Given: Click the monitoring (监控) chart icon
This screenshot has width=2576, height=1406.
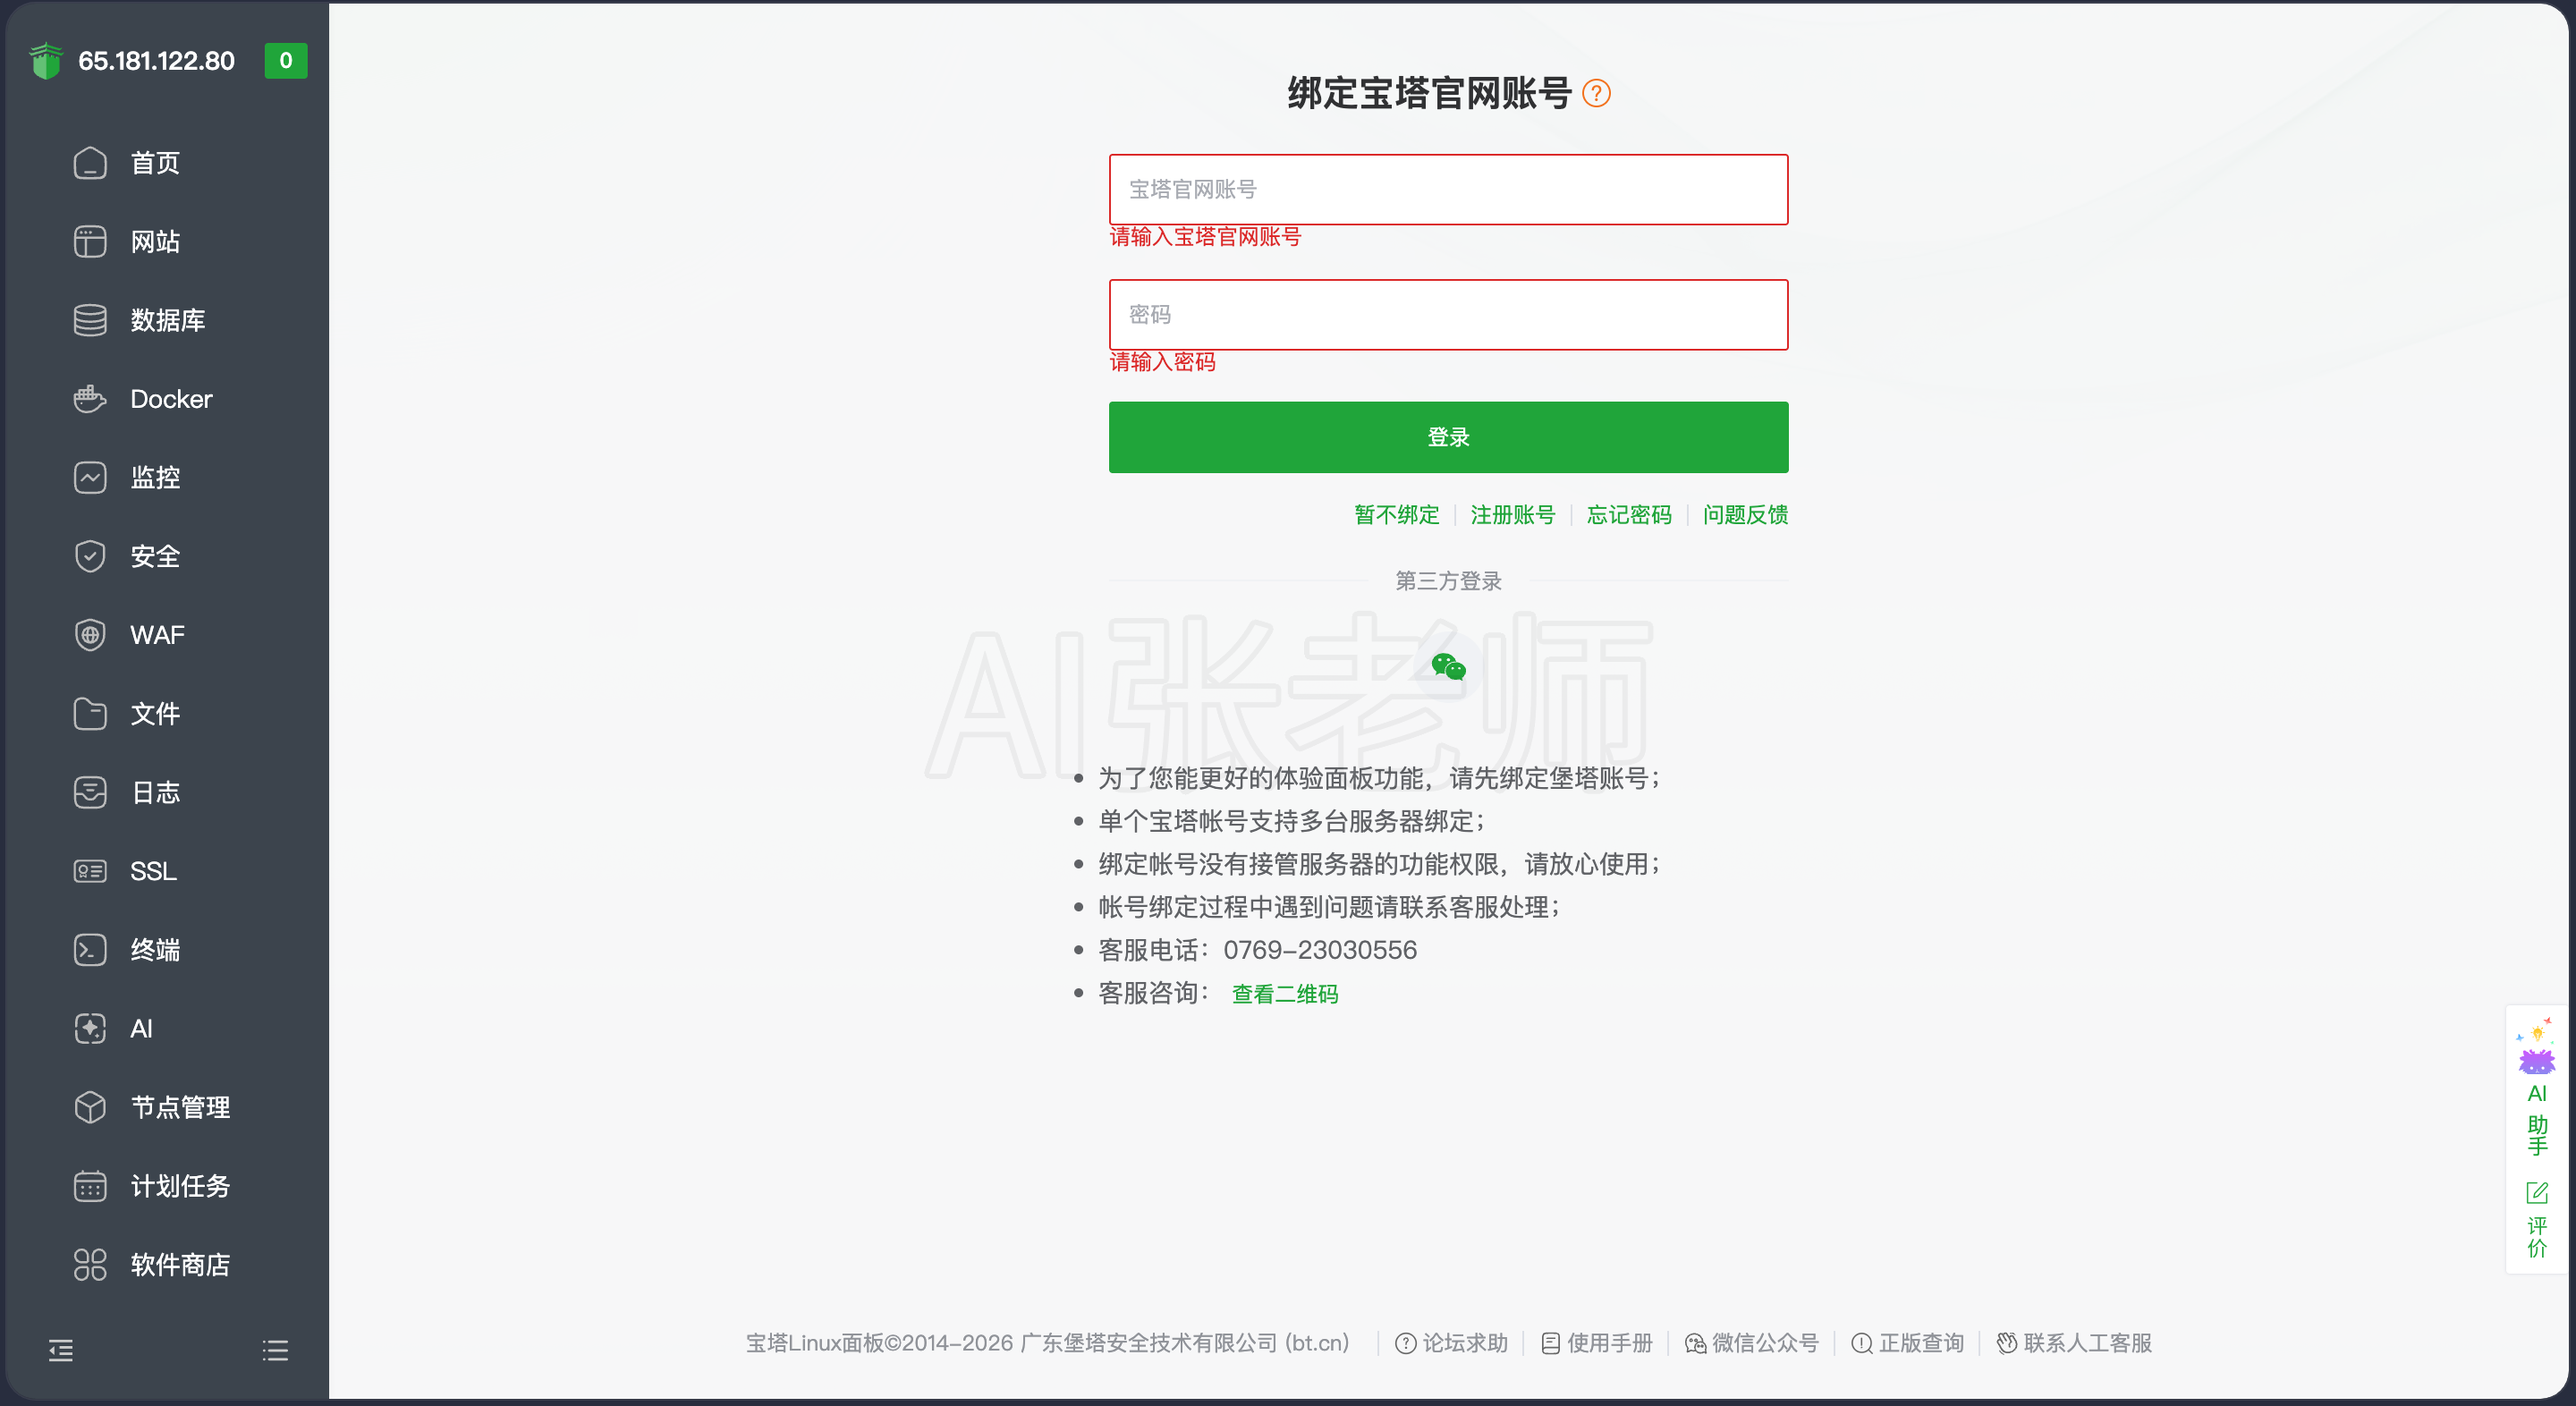Looking at the screenshot, I should [90, 478].
